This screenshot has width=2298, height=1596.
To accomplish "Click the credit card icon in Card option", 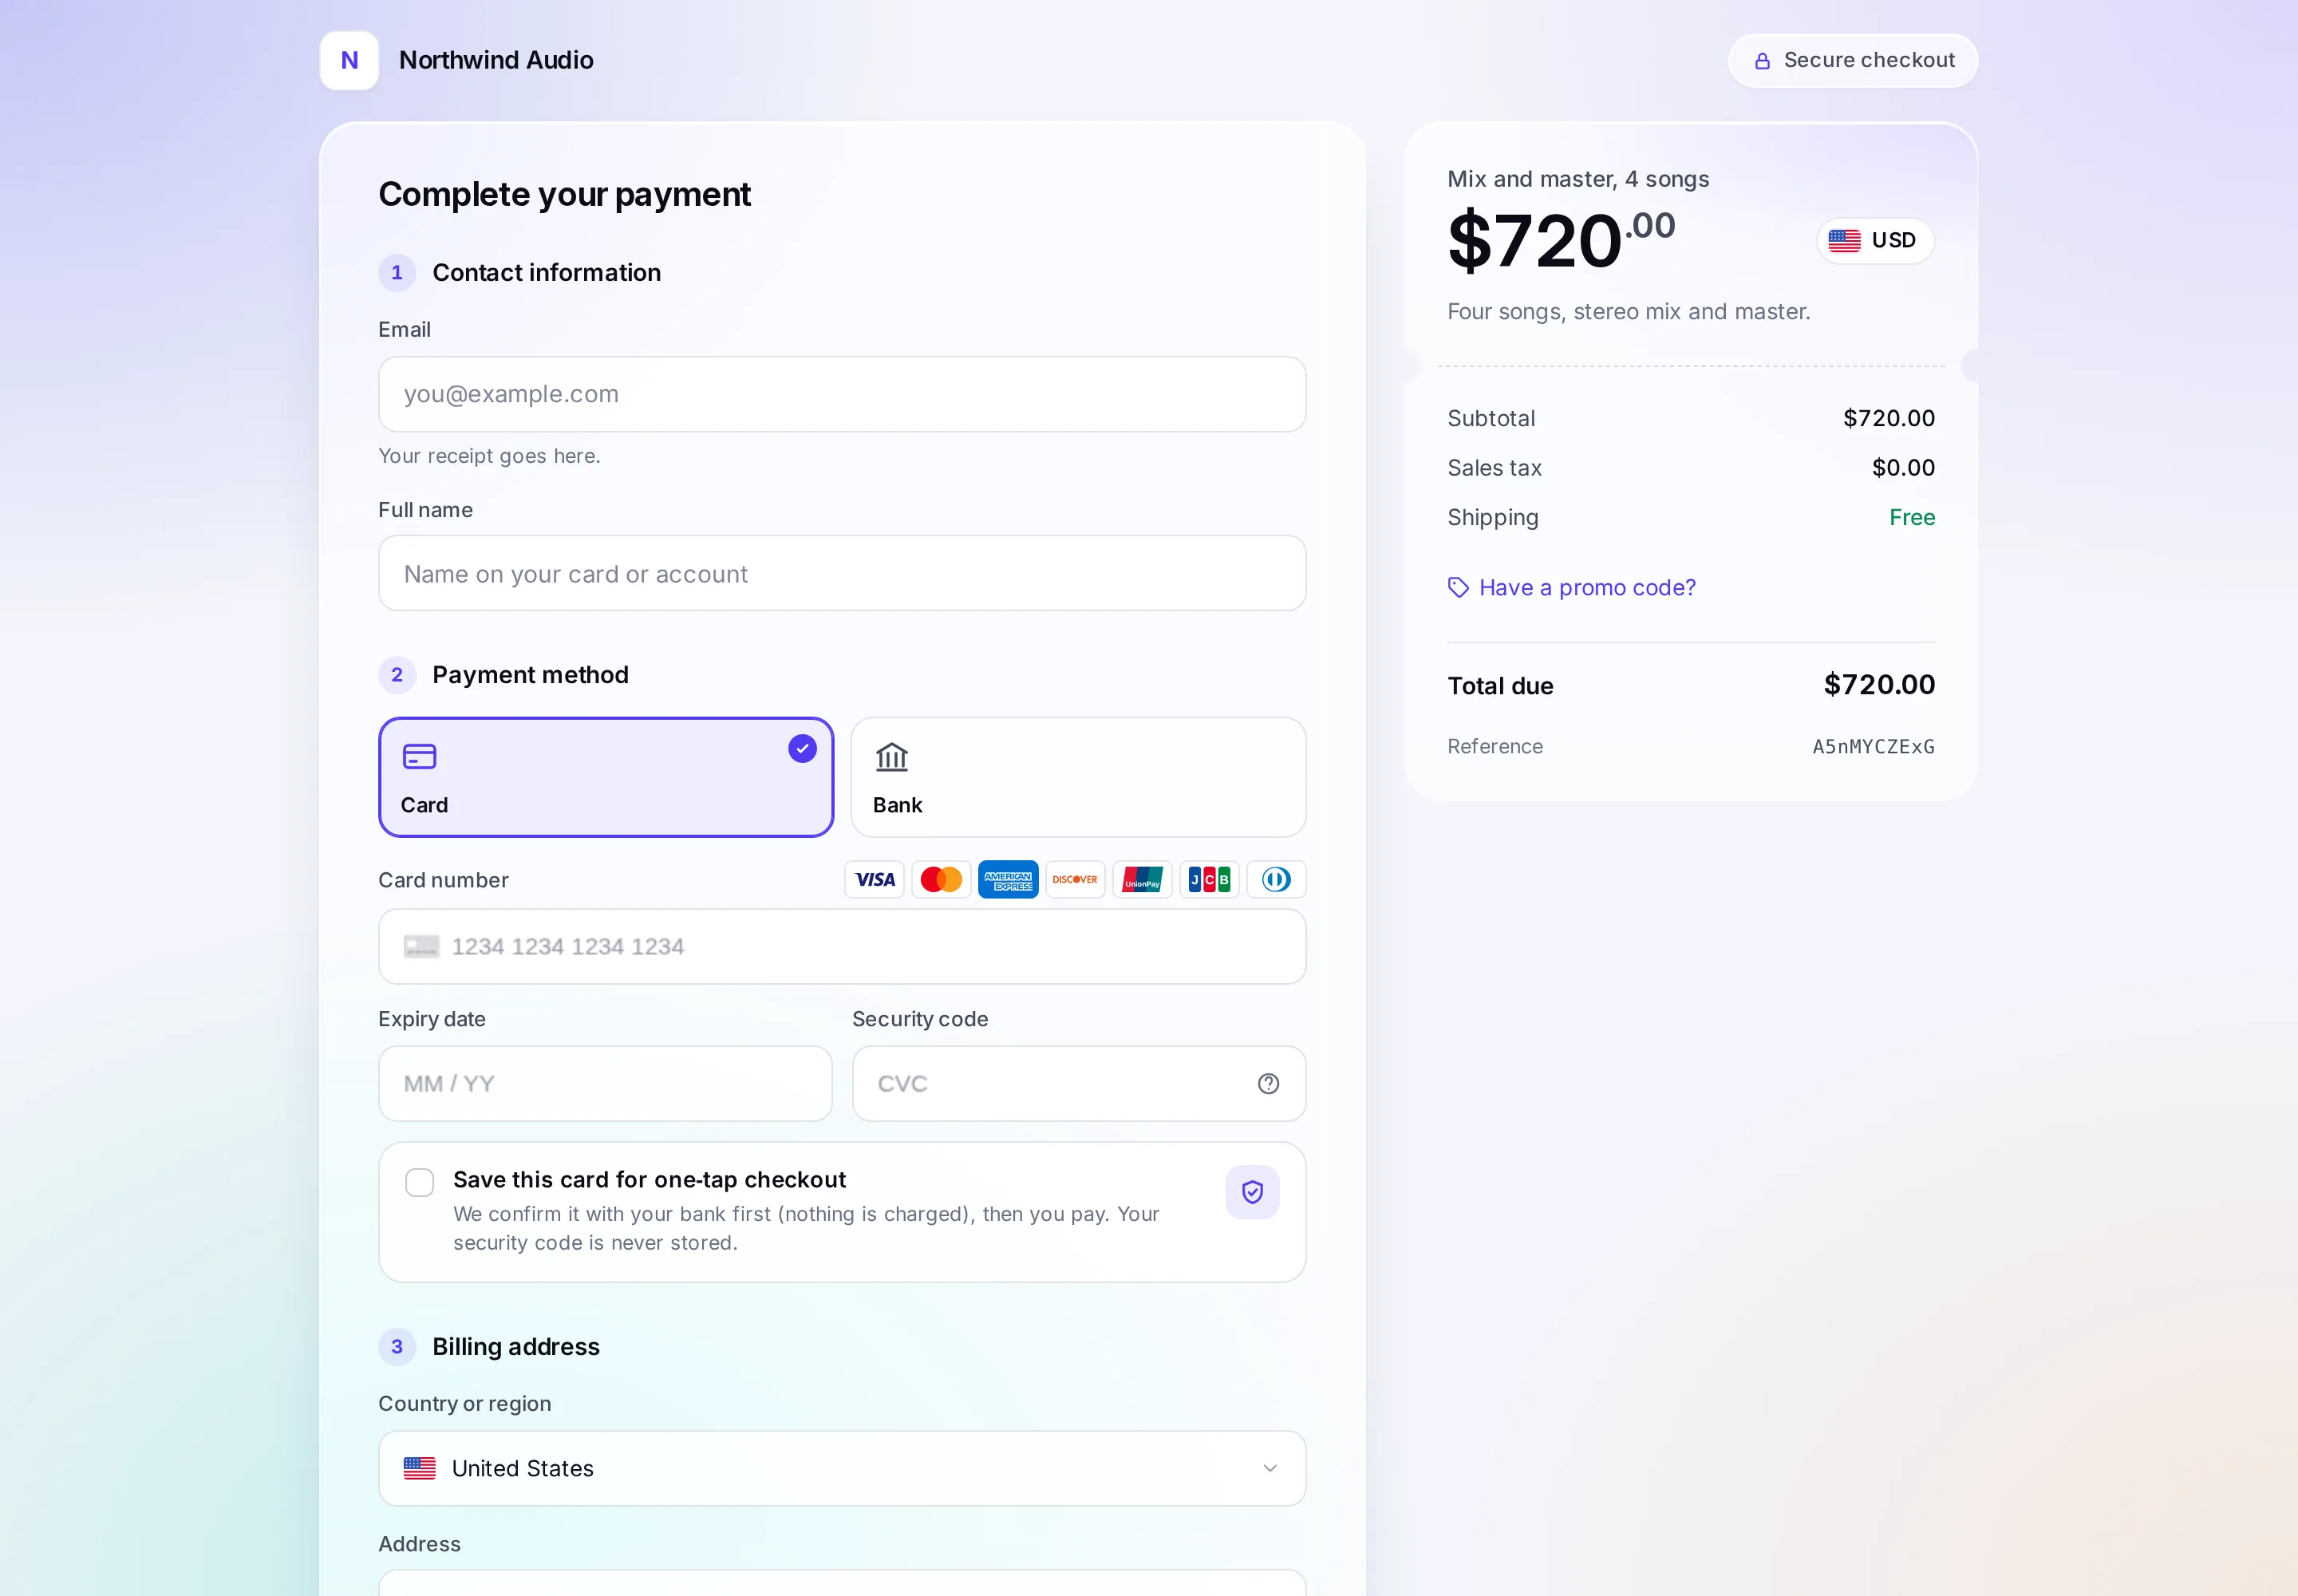I will click(419, 757).
